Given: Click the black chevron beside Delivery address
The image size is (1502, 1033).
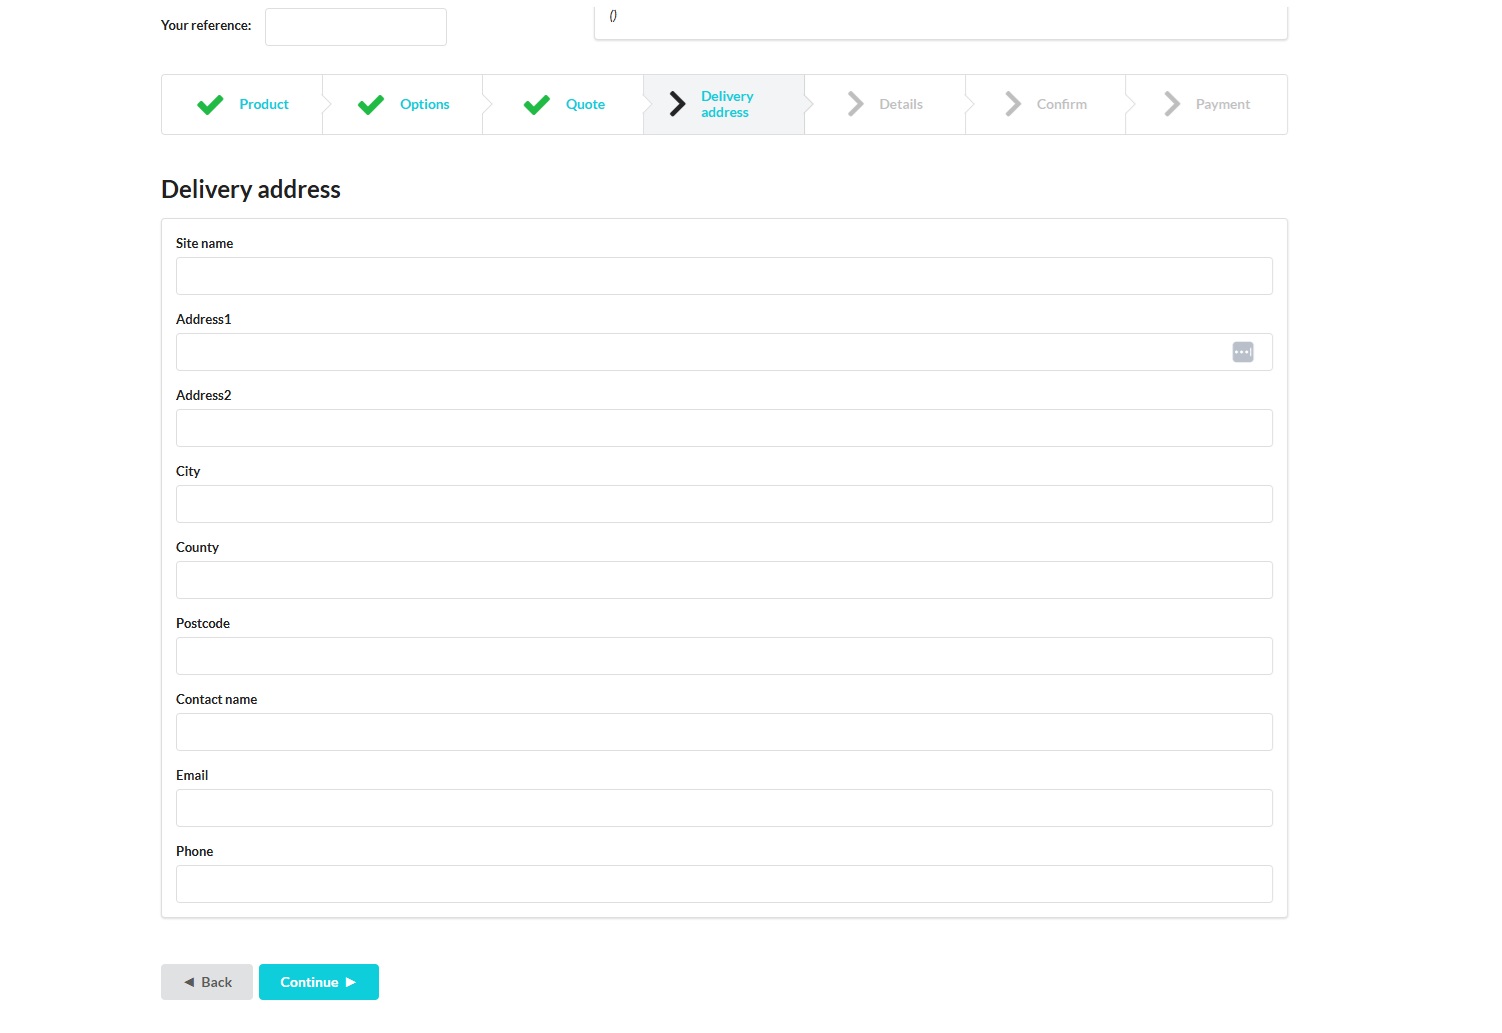Looking at the screenshot, I should tap(678, 104).
